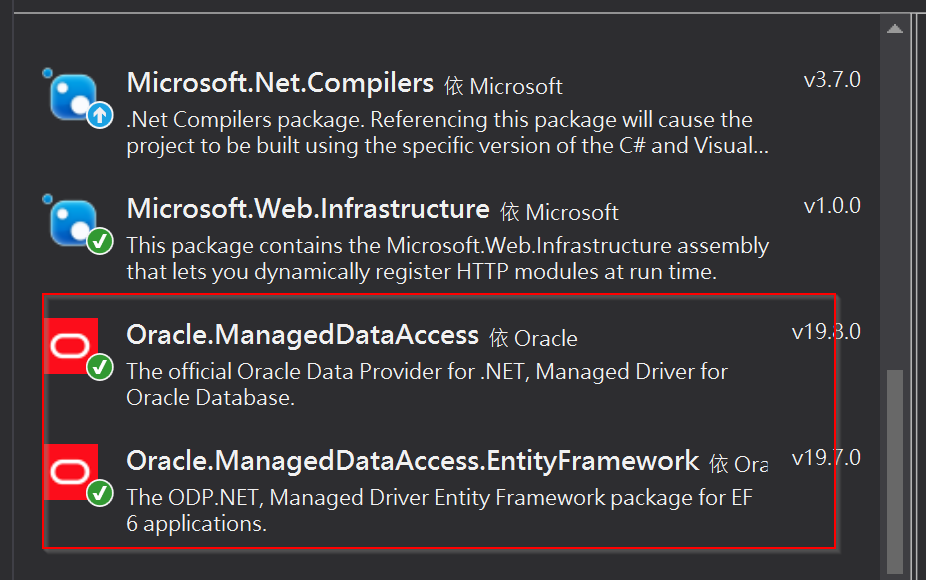Click the vertical scrollbar thumb
The height and width of the screenshot is (580, 926).
tap(895, 470)
